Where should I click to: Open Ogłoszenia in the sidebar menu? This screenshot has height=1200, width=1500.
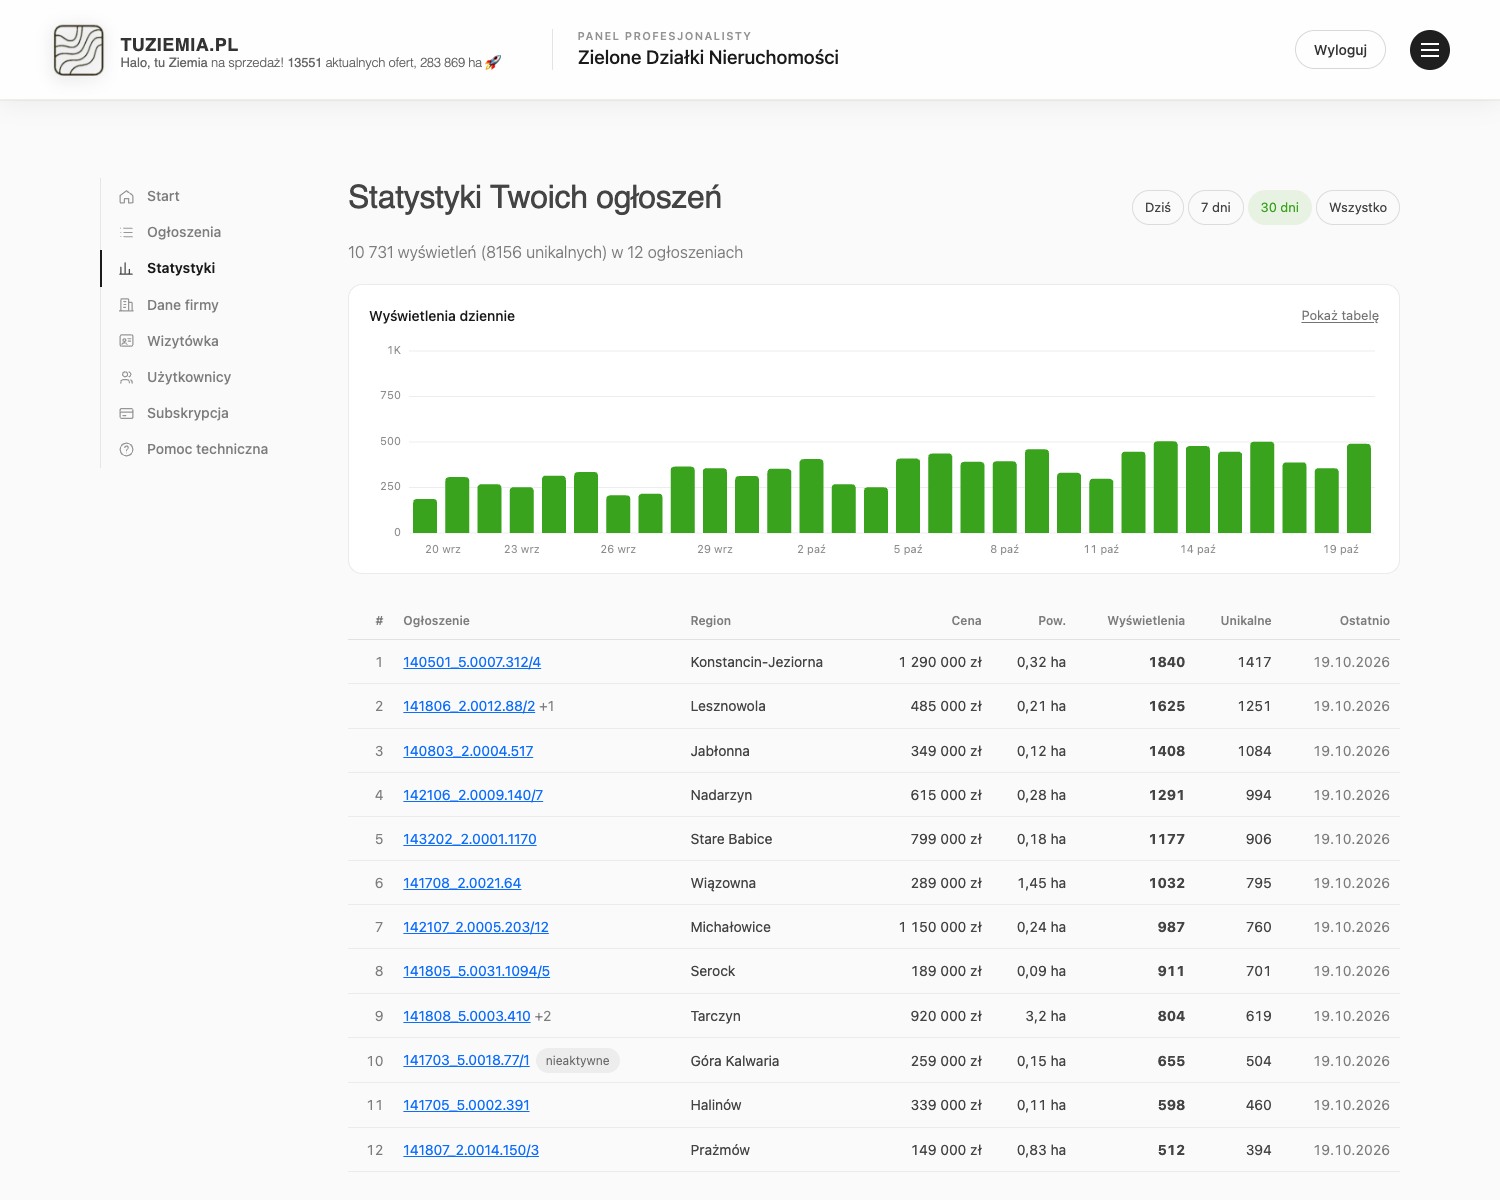coord(184,232)
